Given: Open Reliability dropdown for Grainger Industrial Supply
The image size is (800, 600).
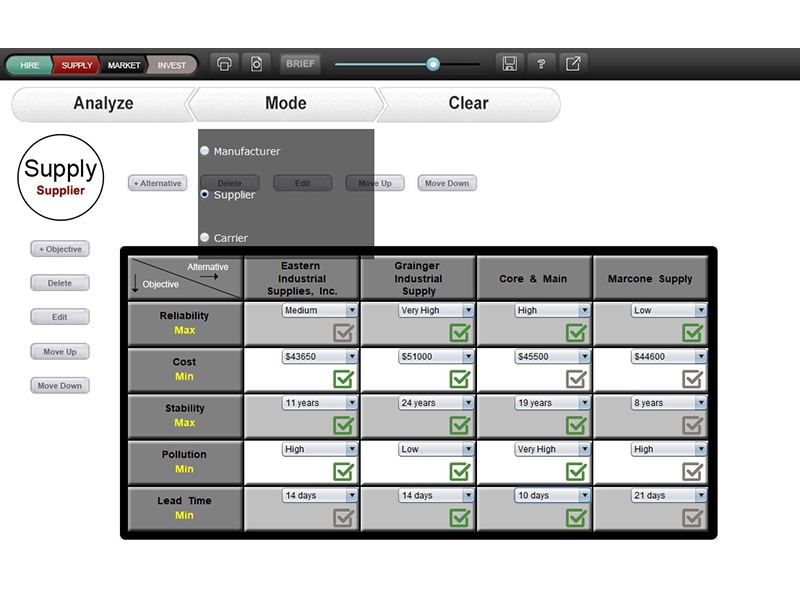Looking at the screenshot, I should point(436,310).
